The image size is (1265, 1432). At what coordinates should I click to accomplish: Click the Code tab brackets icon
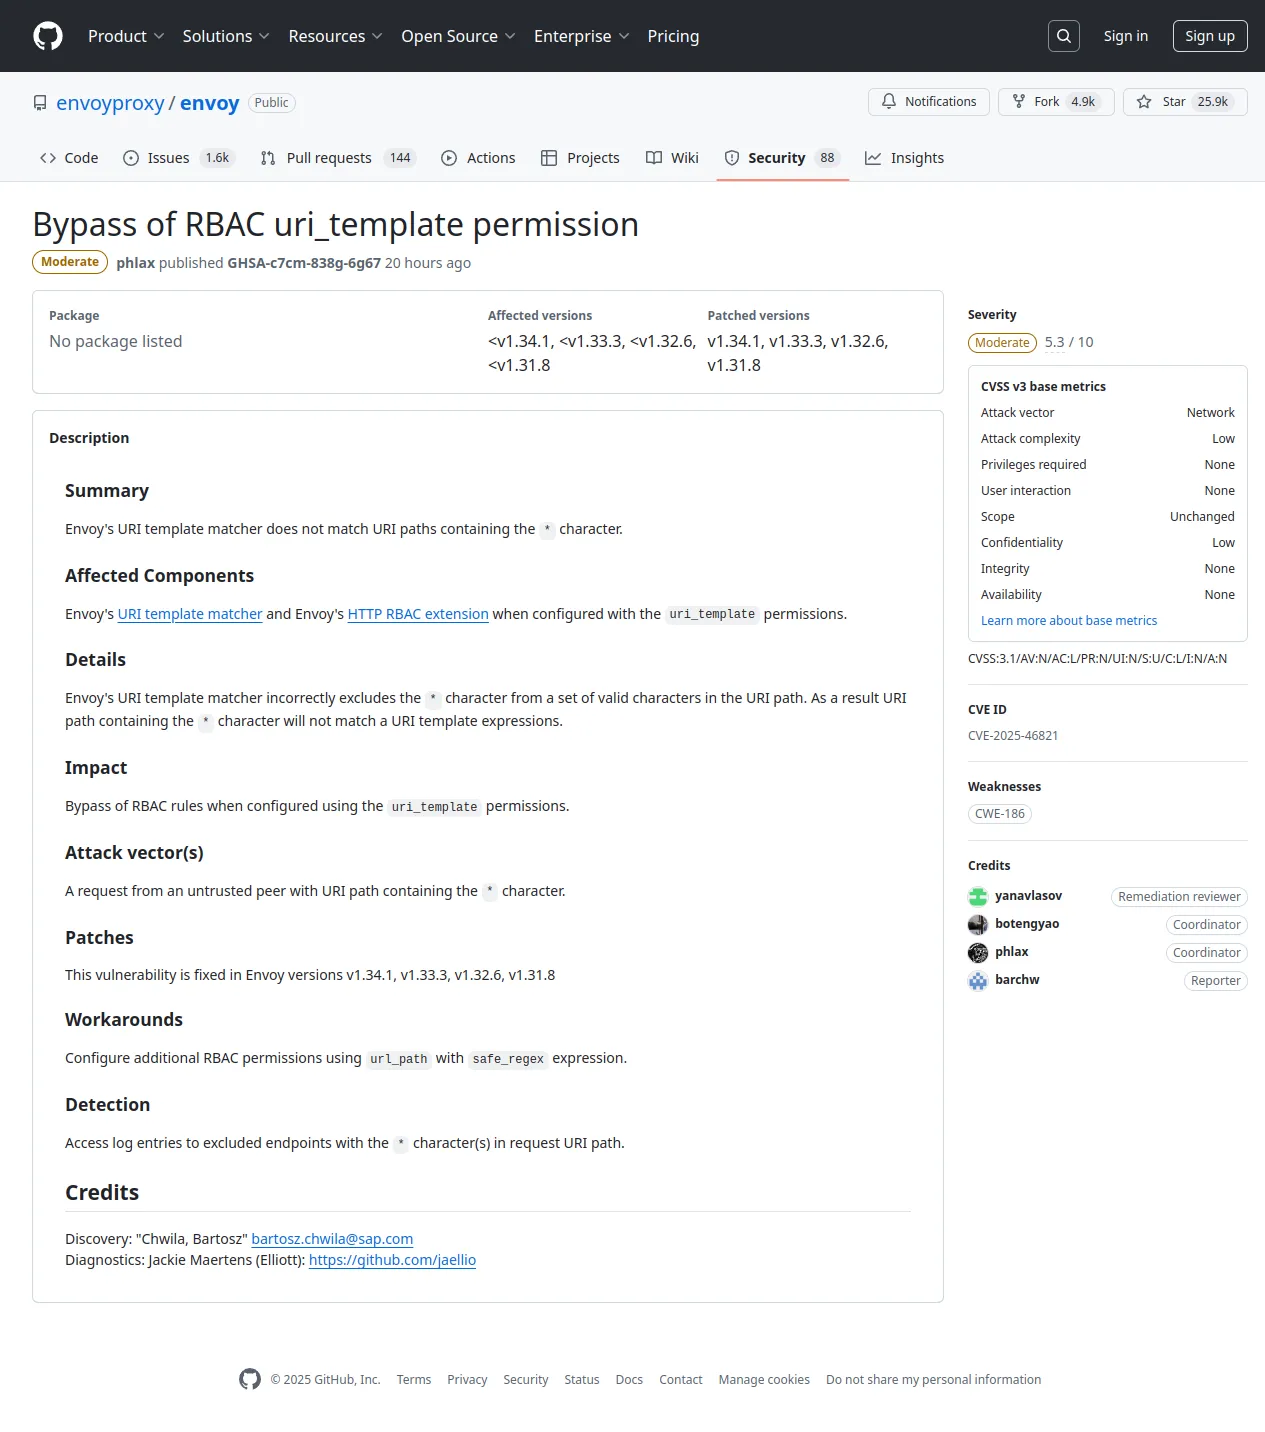[48, 158]
